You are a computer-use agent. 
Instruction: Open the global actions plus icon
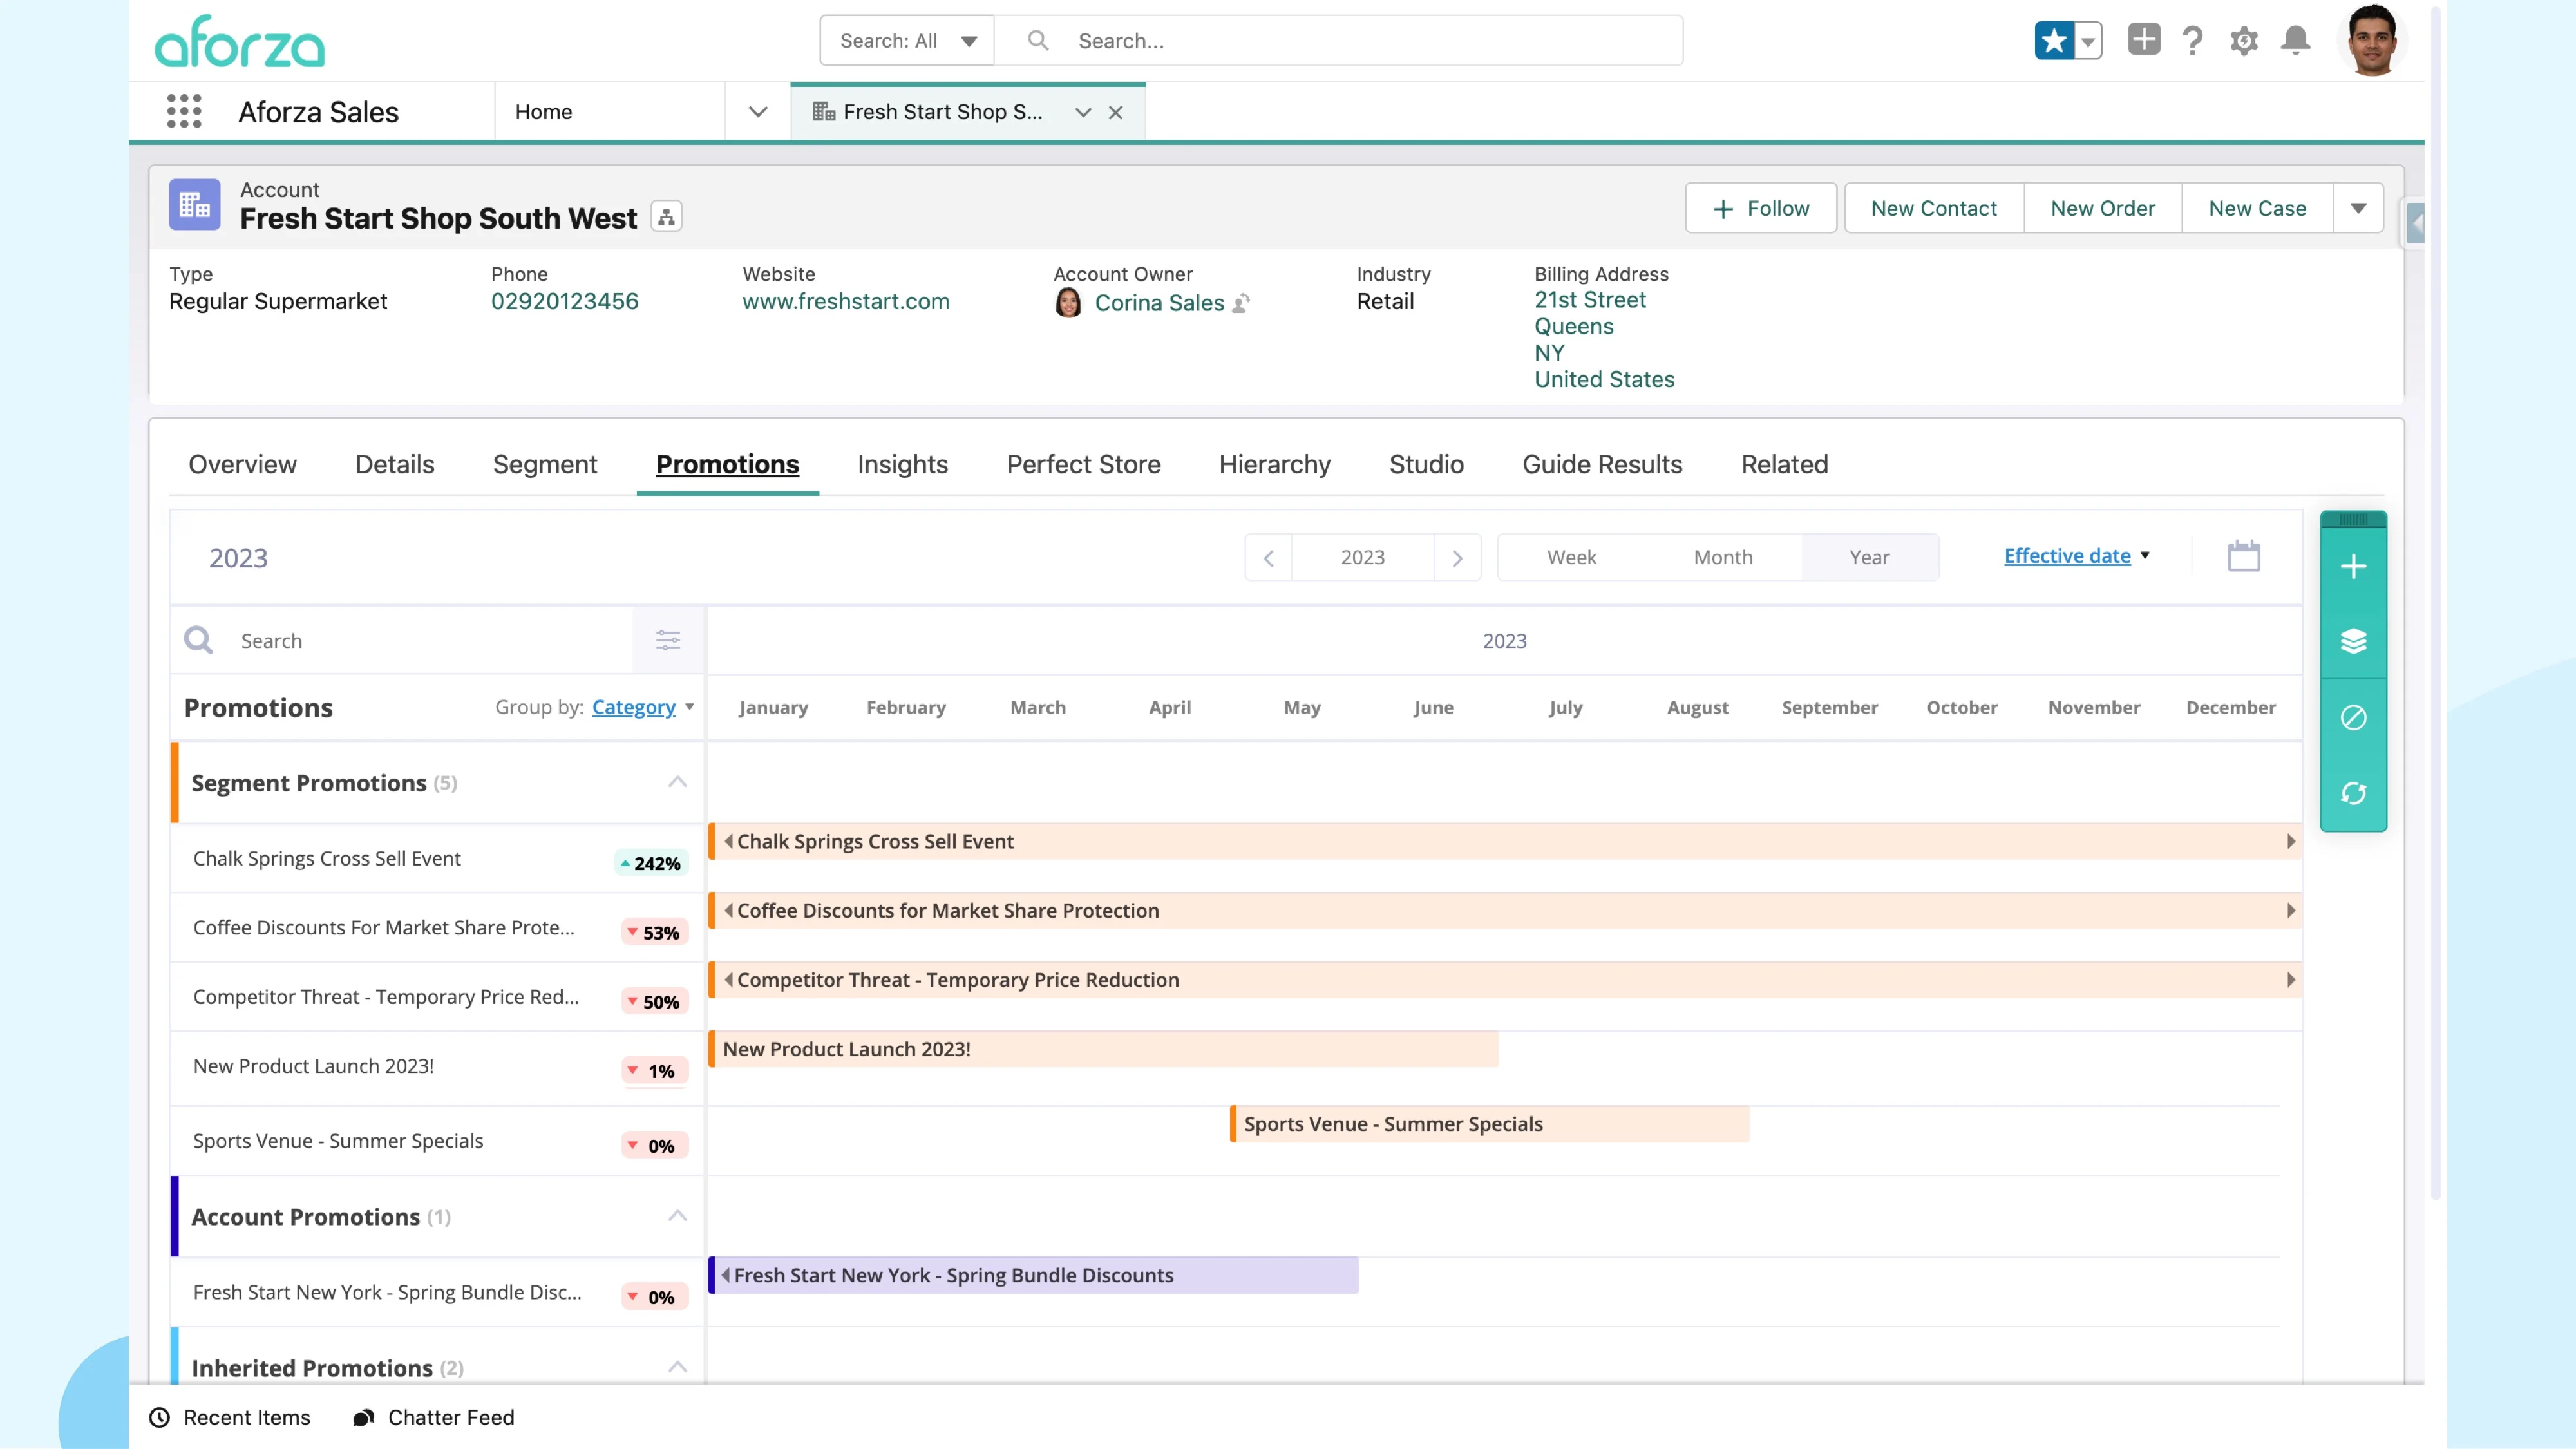[x=2144, y=40]
